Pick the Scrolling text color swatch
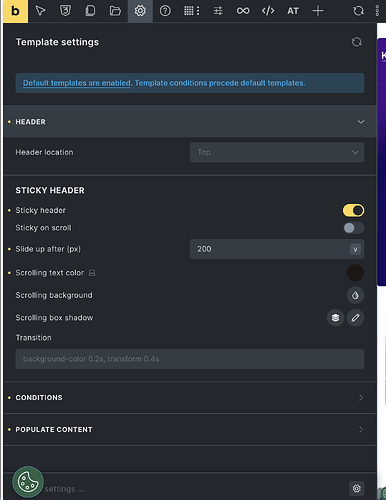This screenshot has height=500, width=386. (355, 273)
